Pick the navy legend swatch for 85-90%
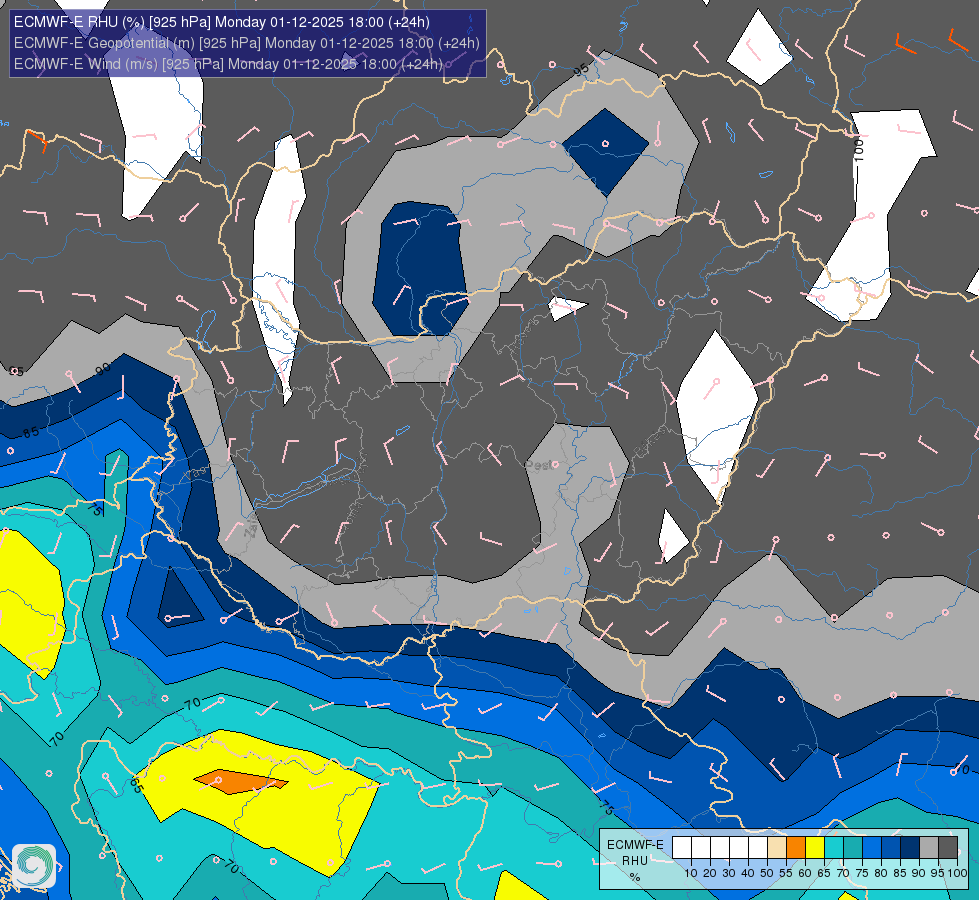This screenshot has height=900, width=979. pyautogui.click(x=910, y=848)
